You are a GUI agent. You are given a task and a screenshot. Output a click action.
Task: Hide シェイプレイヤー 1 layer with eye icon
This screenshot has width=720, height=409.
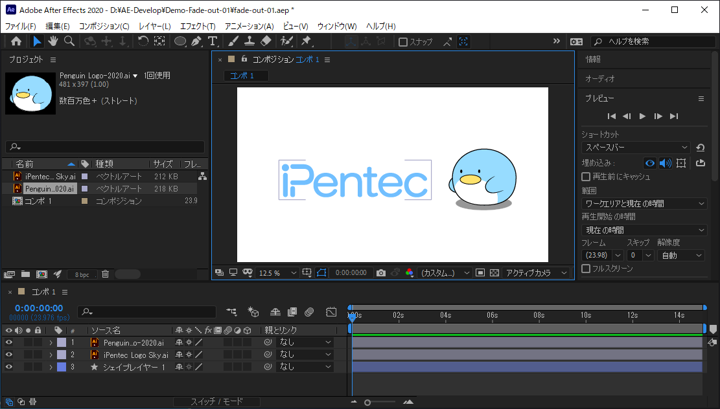tap(9, 367)
